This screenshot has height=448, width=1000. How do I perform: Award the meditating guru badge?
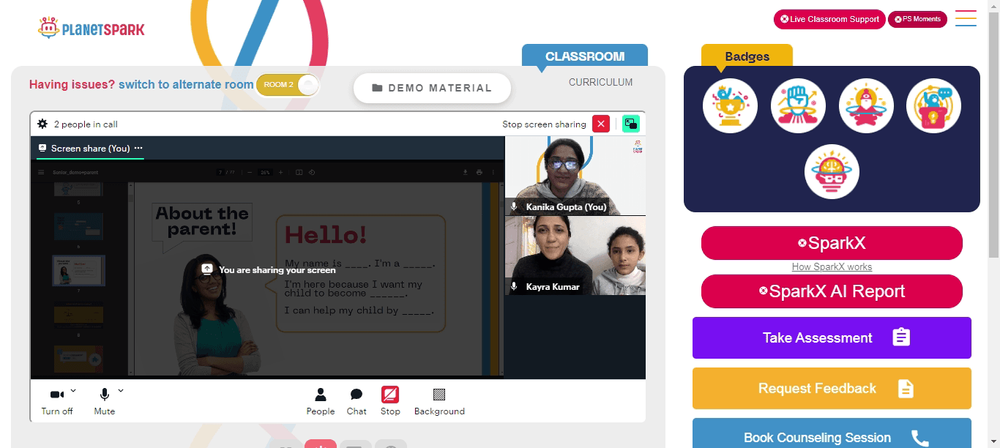click(x=866, y=106)
